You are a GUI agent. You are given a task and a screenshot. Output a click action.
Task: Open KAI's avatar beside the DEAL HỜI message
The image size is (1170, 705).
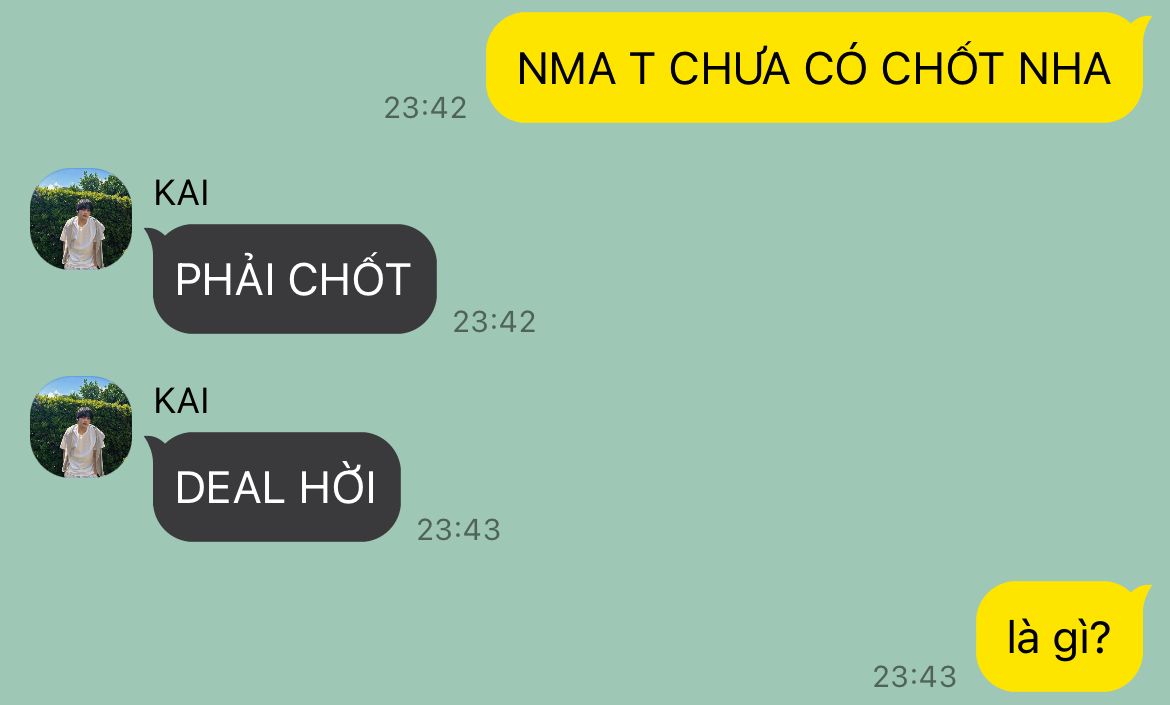point(81,427)
